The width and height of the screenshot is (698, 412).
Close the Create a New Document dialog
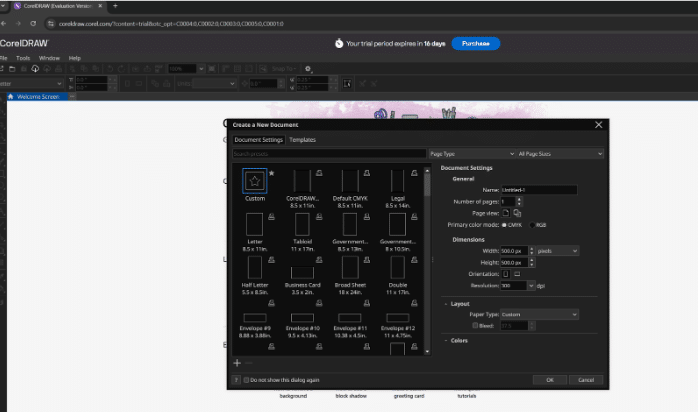(x=599, y=125)
